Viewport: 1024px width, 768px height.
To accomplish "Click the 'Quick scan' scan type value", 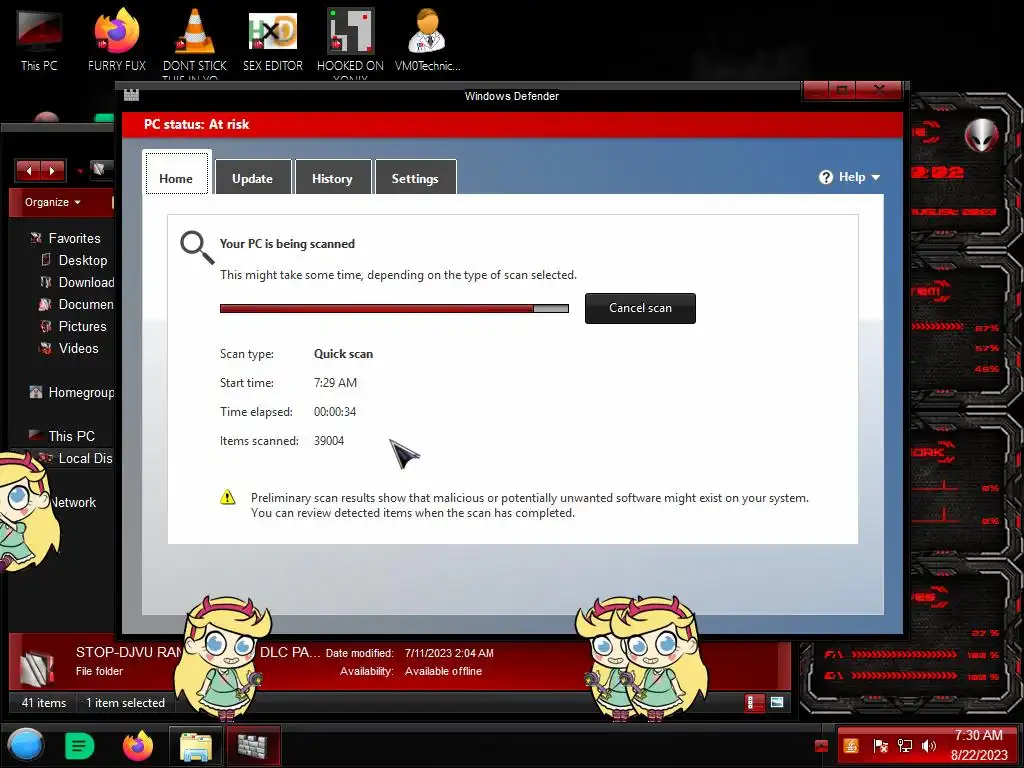I will (343, 354).
